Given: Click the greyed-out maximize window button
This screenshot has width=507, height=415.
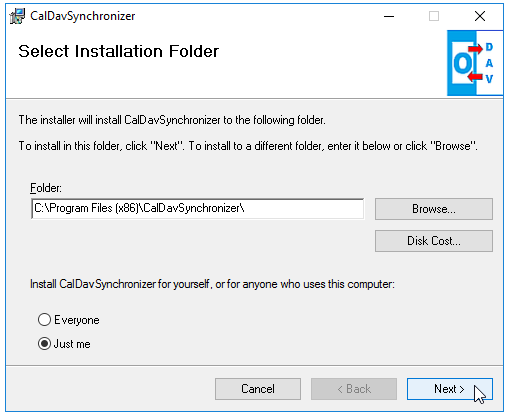Looking at the screenshot, I should (434, 16).
